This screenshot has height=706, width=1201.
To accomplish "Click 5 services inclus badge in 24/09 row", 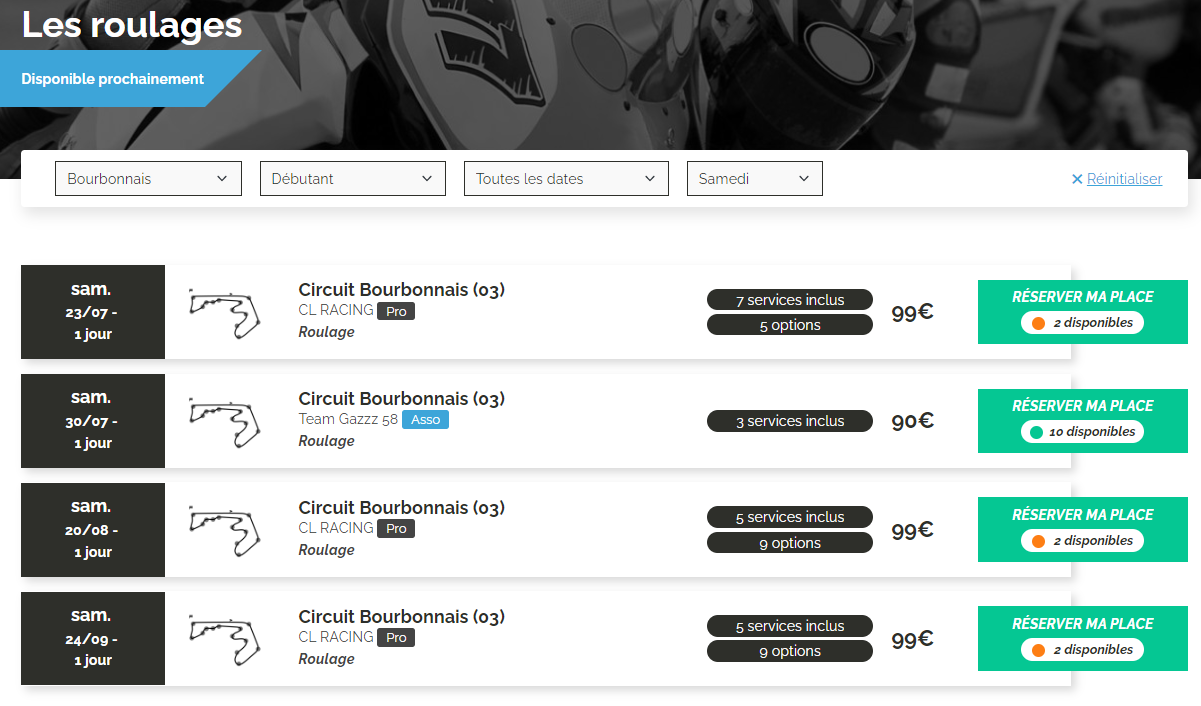I will [x=790, y=626].
